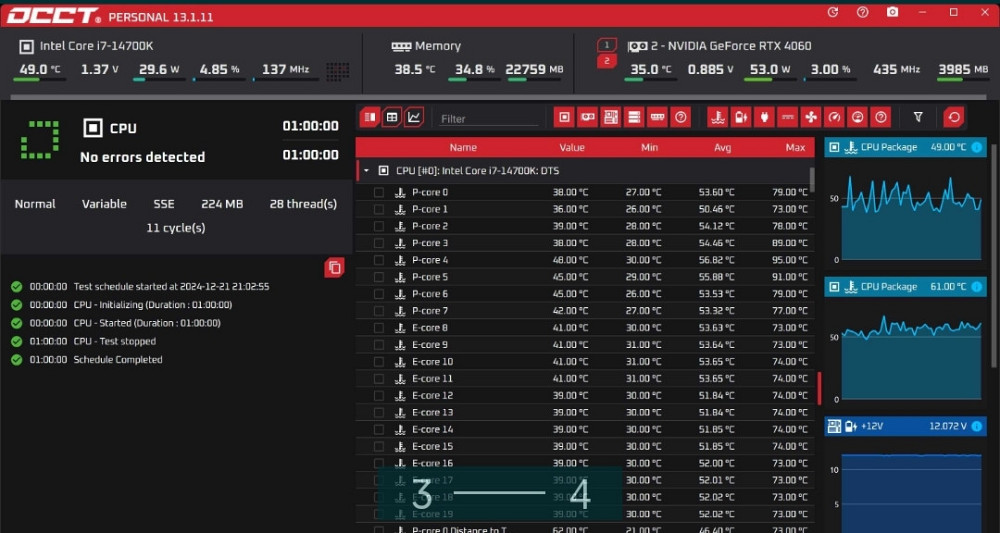Click the Filter text field
Image resolution: width=1000 pixels, height=533 pixels.
(488, 118)
